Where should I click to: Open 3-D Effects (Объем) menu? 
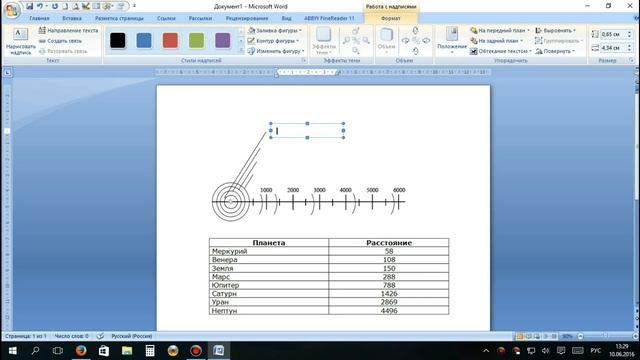[x=386, y=41]
